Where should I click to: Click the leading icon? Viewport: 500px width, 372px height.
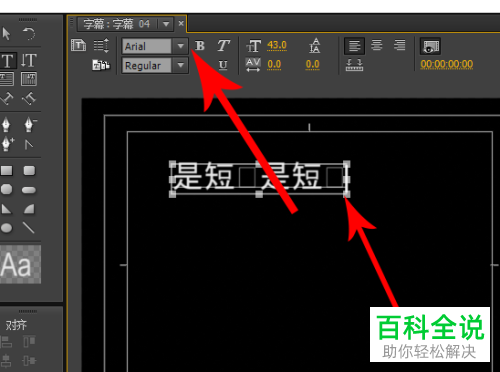[314, 45]
